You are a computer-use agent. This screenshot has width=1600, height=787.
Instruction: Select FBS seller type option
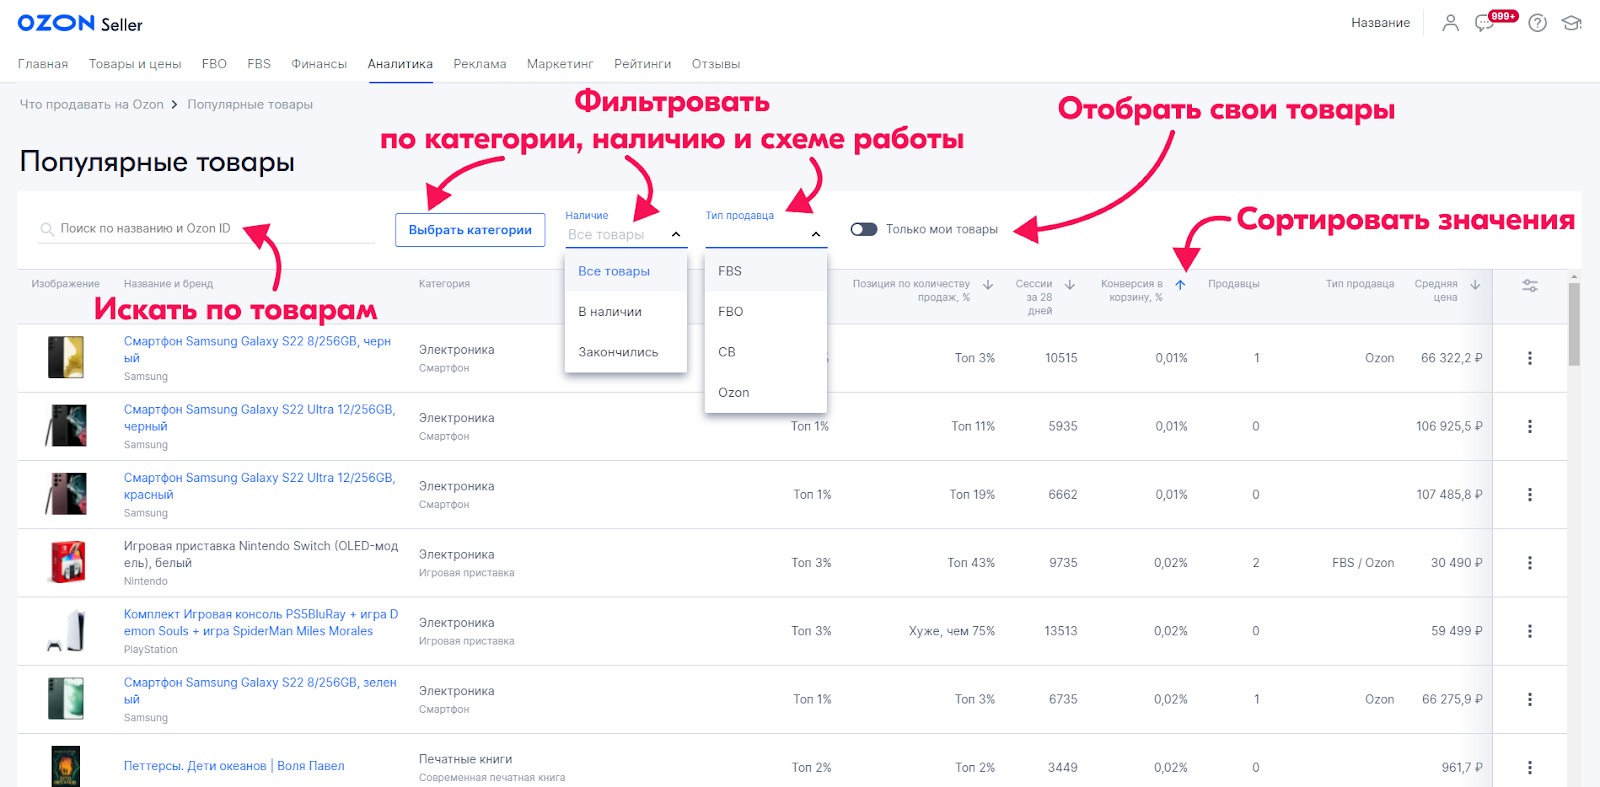(x=766, y=271)
